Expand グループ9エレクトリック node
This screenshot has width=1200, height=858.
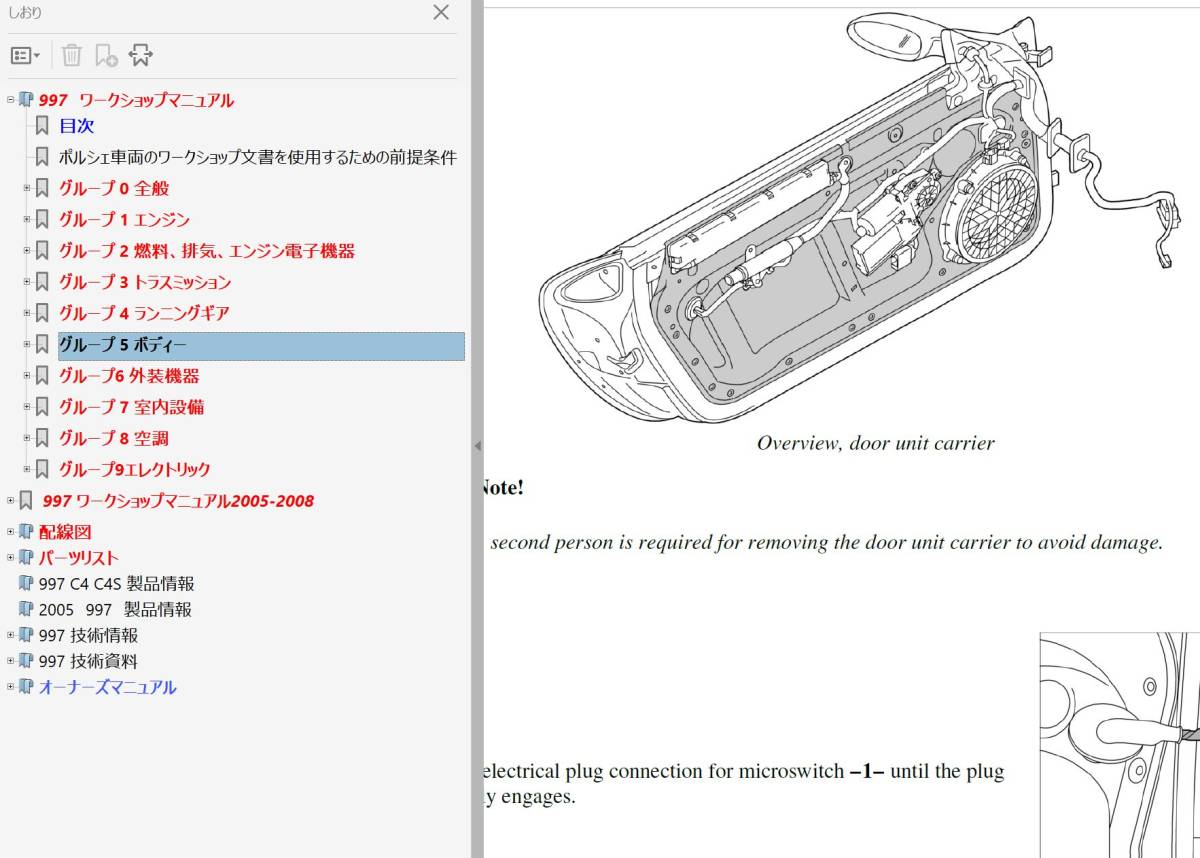(x=27, y=469)
